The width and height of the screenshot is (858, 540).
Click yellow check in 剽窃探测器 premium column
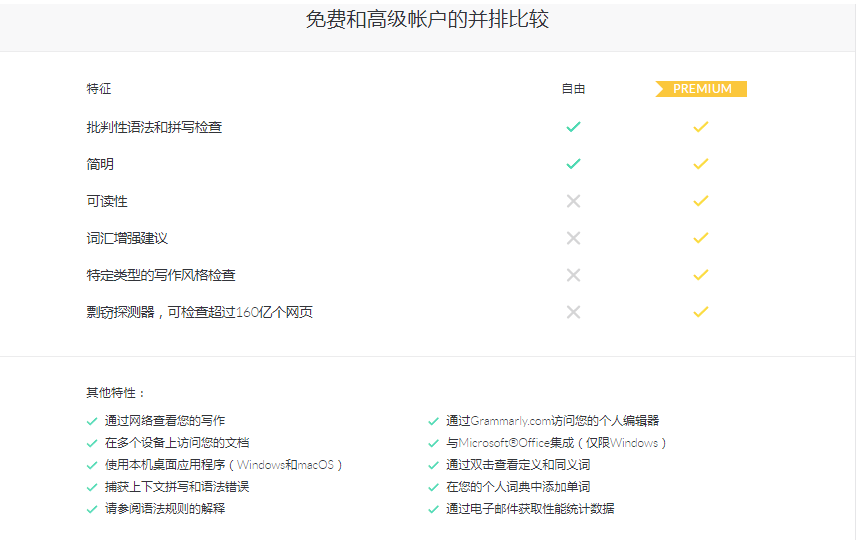pyautogui.click(x=700, y=312)
